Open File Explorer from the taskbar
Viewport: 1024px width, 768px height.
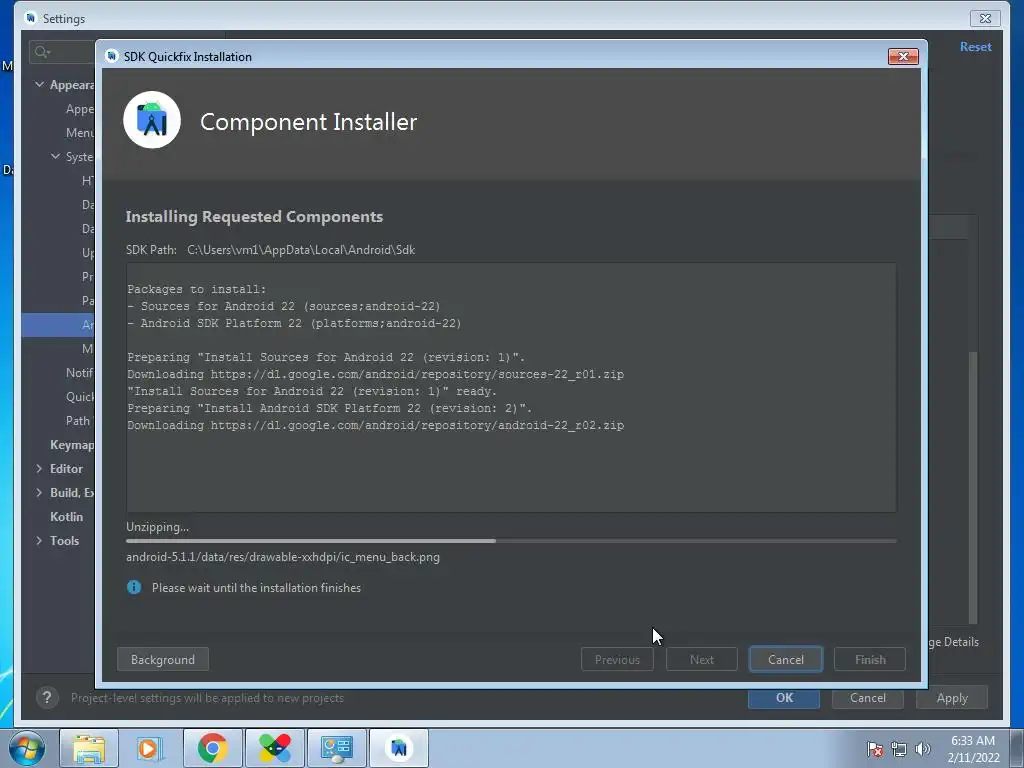[89, 748]
